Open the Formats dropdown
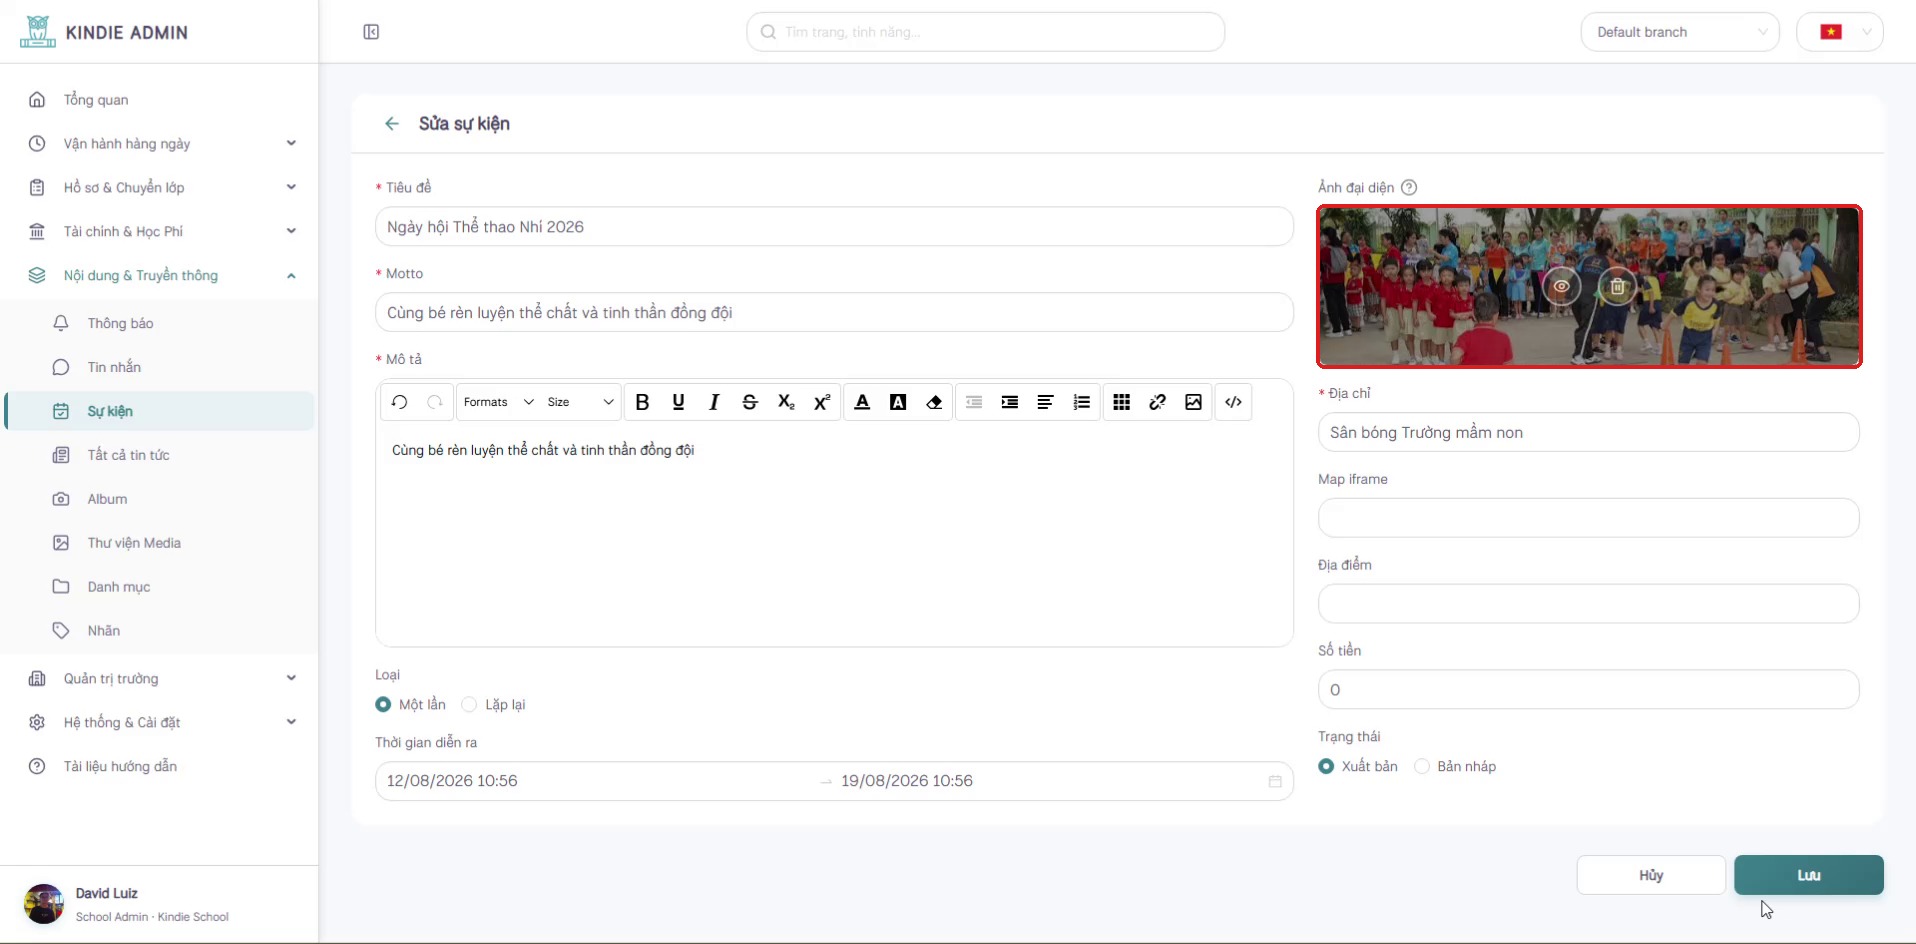 tap(498, 402)
